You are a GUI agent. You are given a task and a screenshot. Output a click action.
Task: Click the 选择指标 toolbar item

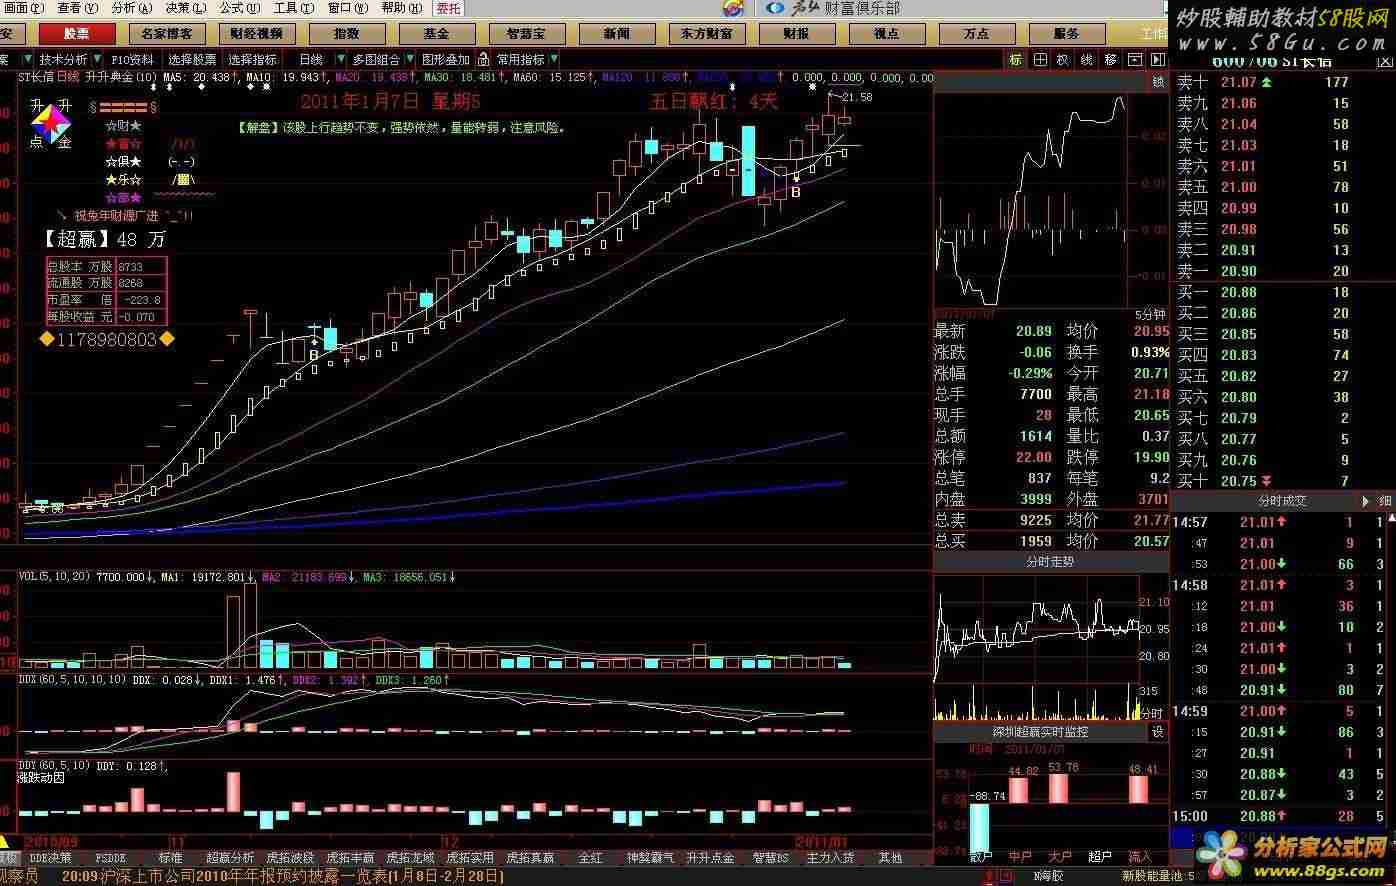point(253,60)
